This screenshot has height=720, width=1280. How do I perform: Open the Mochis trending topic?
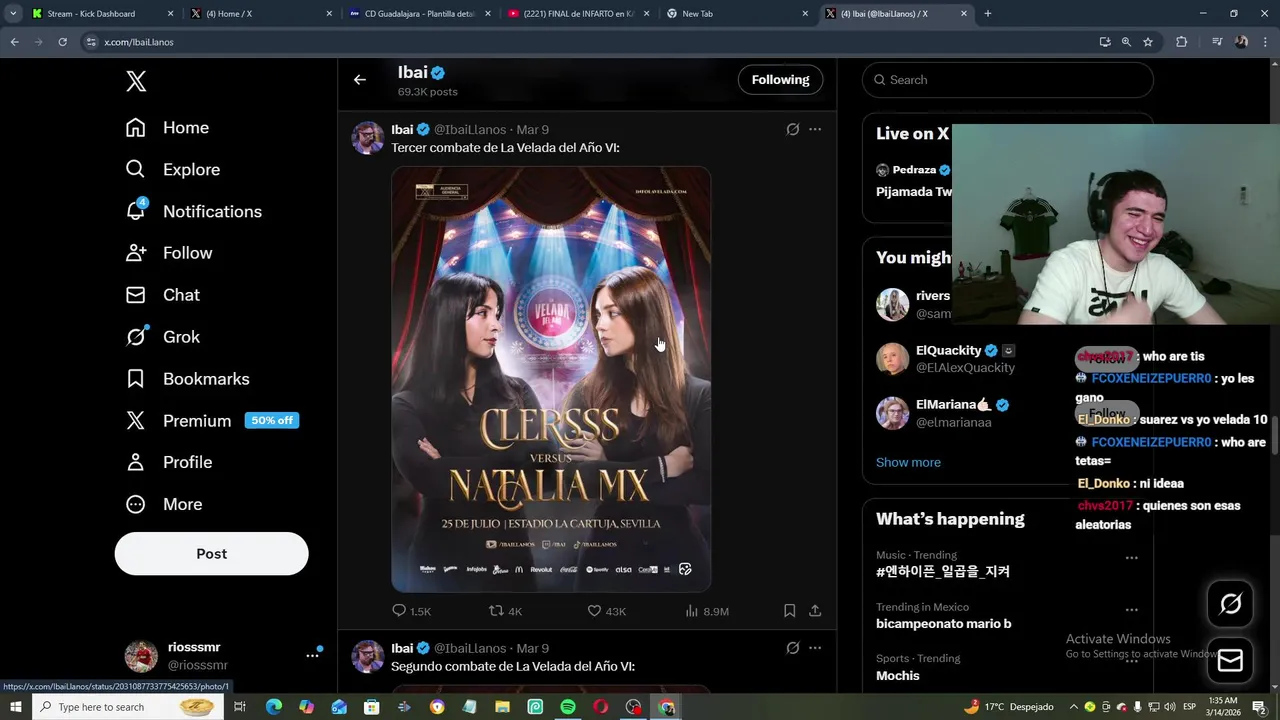tap(897, 676)
